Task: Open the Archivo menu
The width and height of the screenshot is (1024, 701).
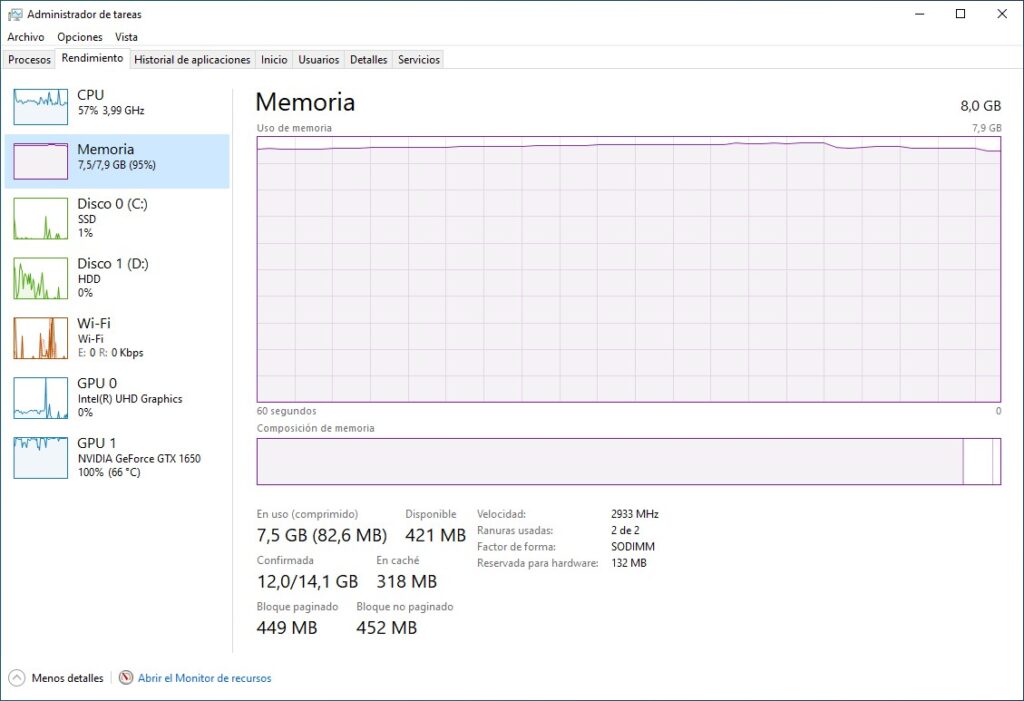Action: [x=26, y=37]
